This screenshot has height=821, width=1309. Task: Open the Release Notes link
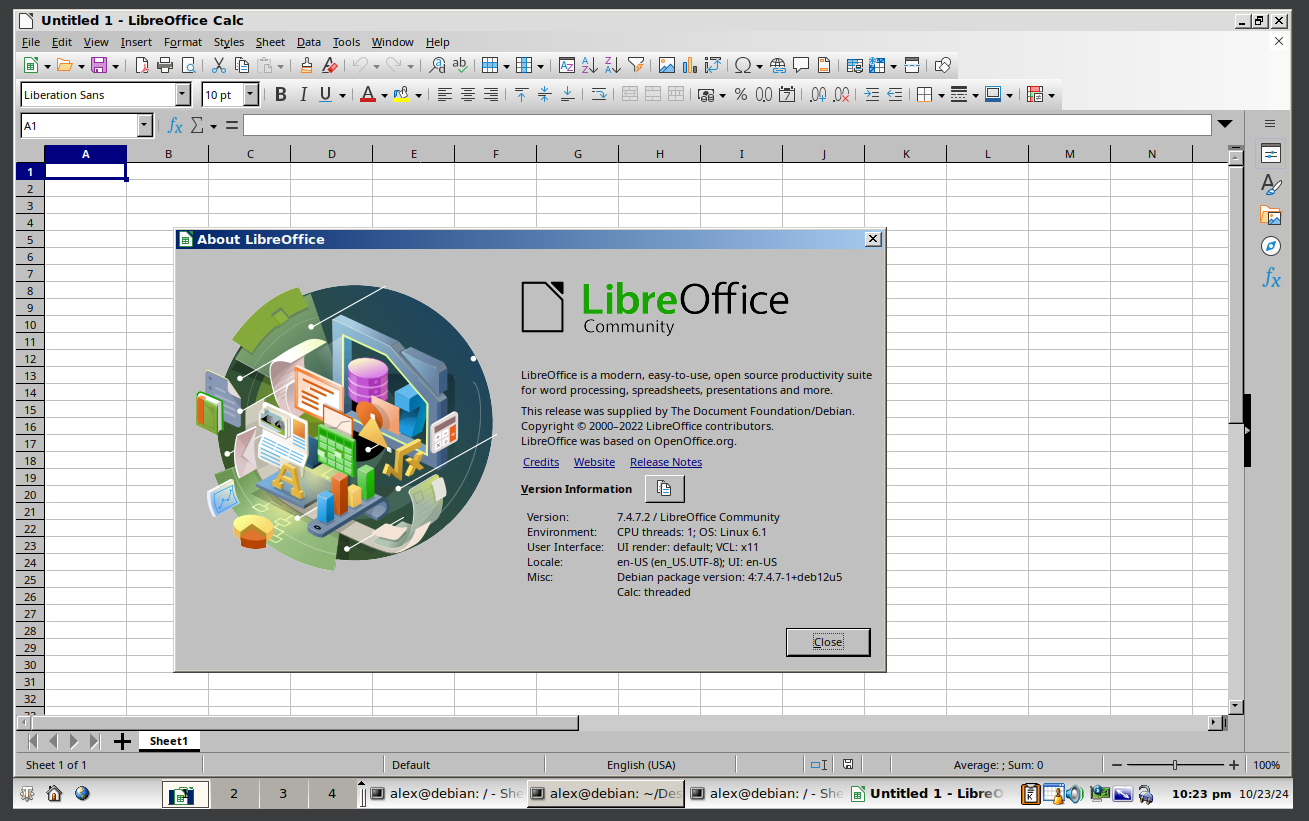click(666, 462)
